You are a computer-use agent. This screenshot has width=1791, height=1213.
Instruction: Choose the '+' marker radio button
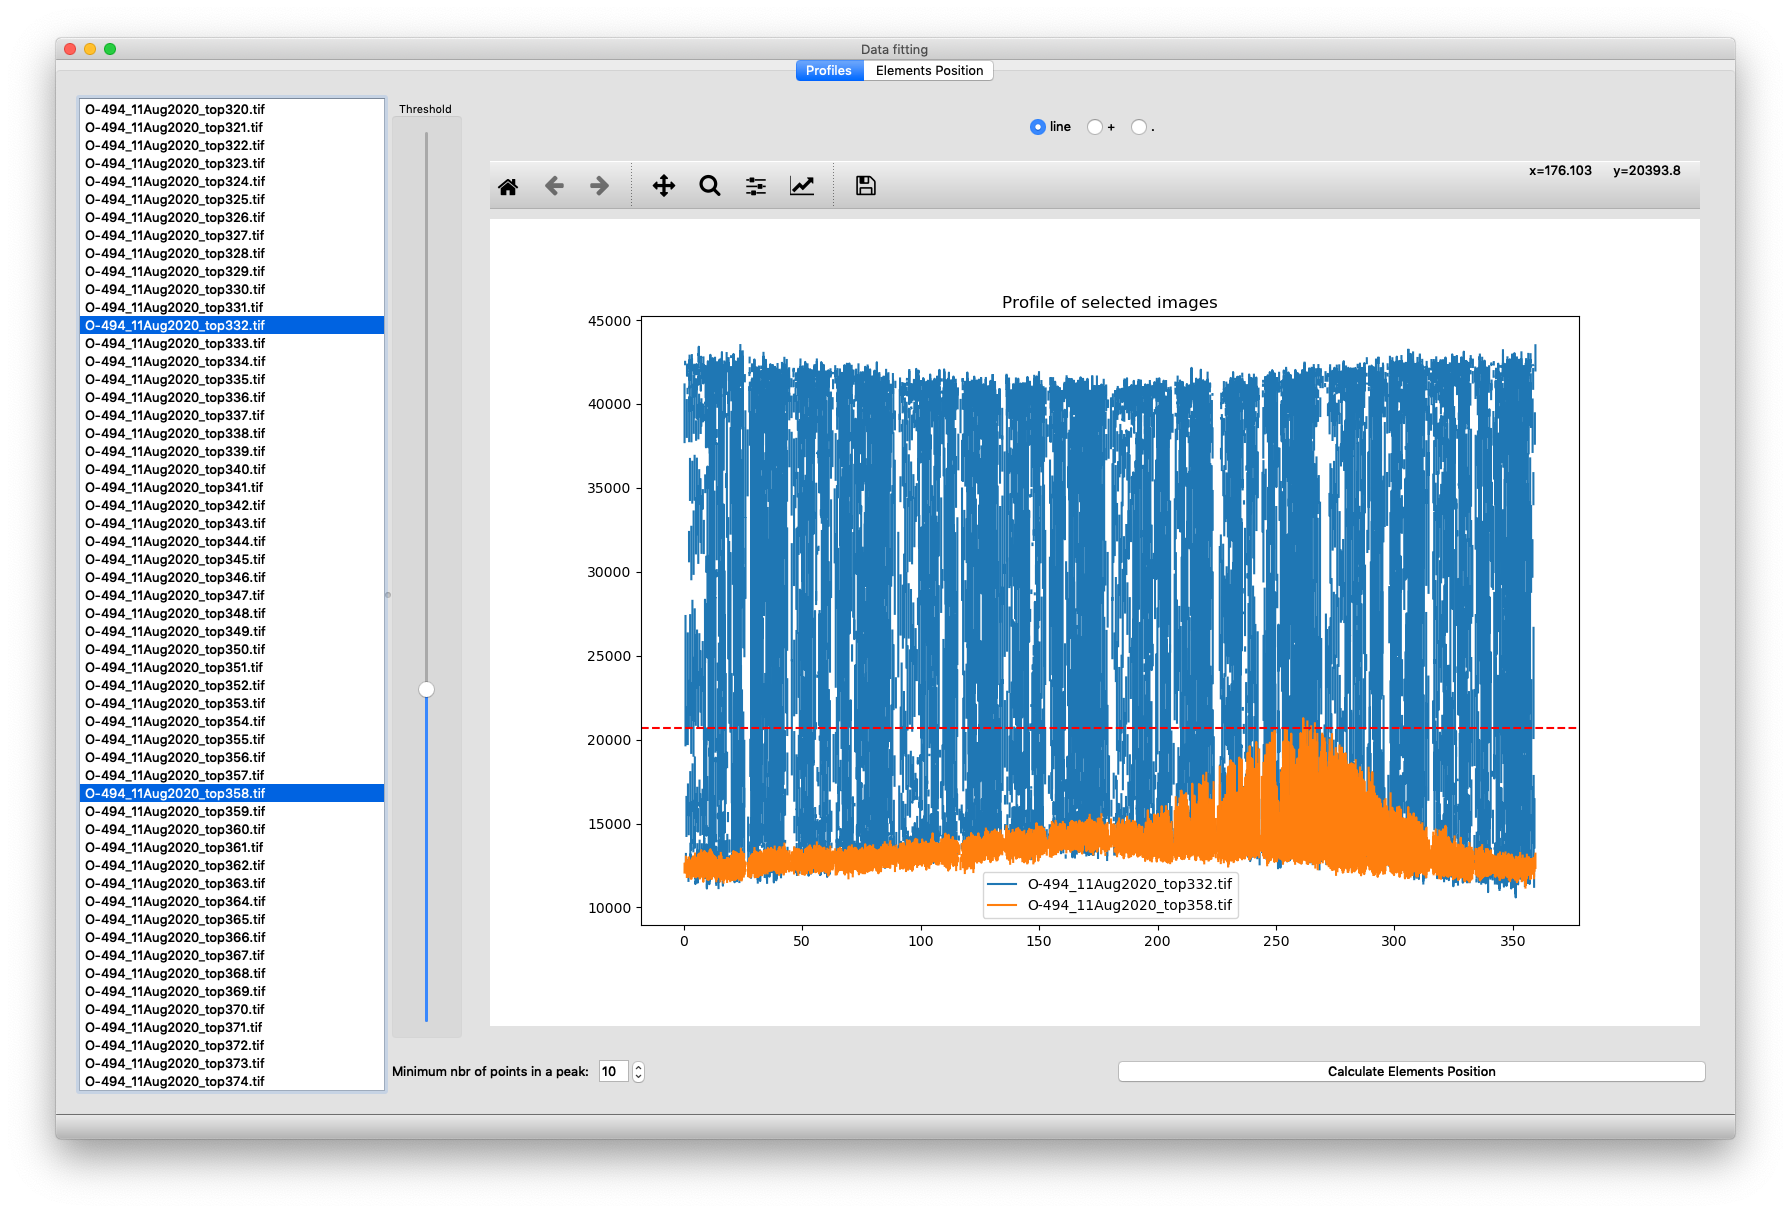click(1095, 127)
